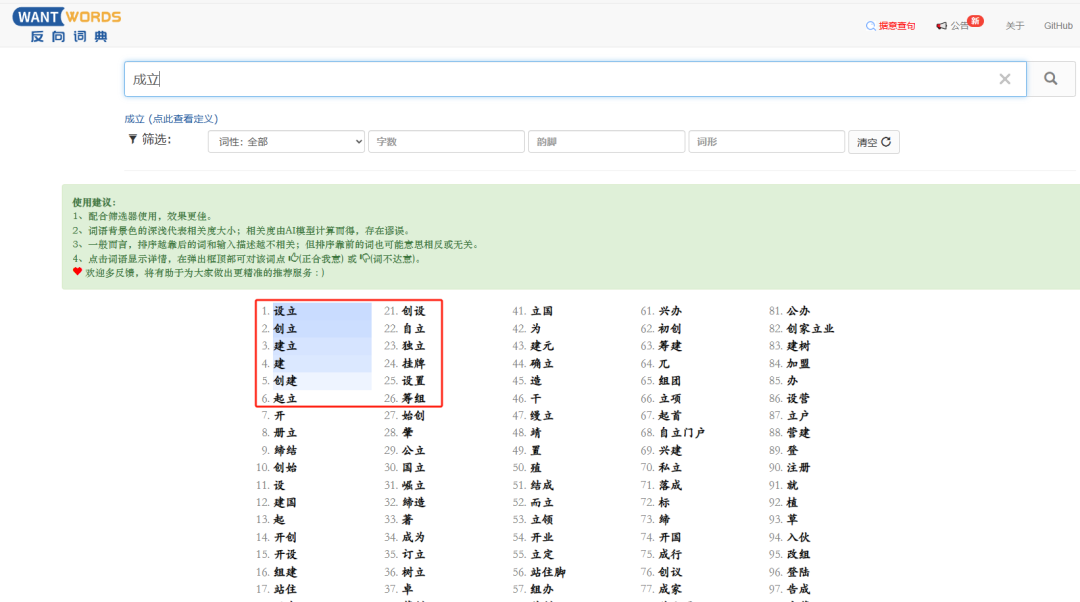1080x602 pixels.
Task: Click the WantWords logo
Action: pos(67,26)
